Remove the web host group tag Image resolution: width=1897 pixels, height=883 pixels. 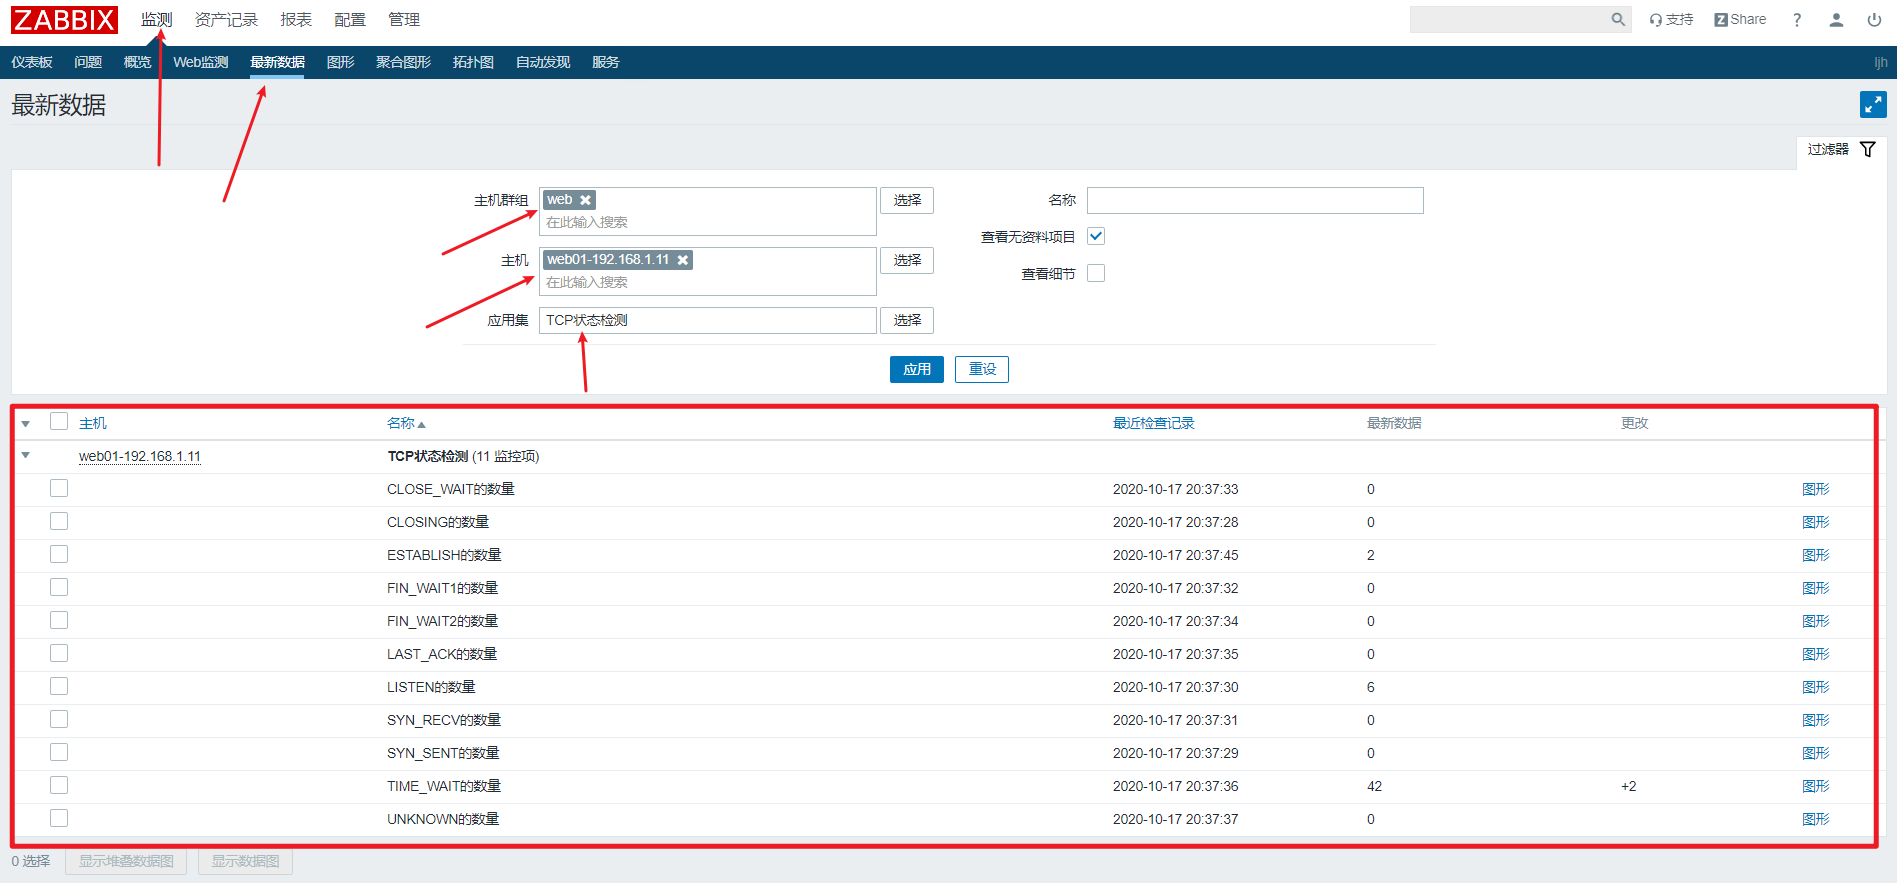586,200
